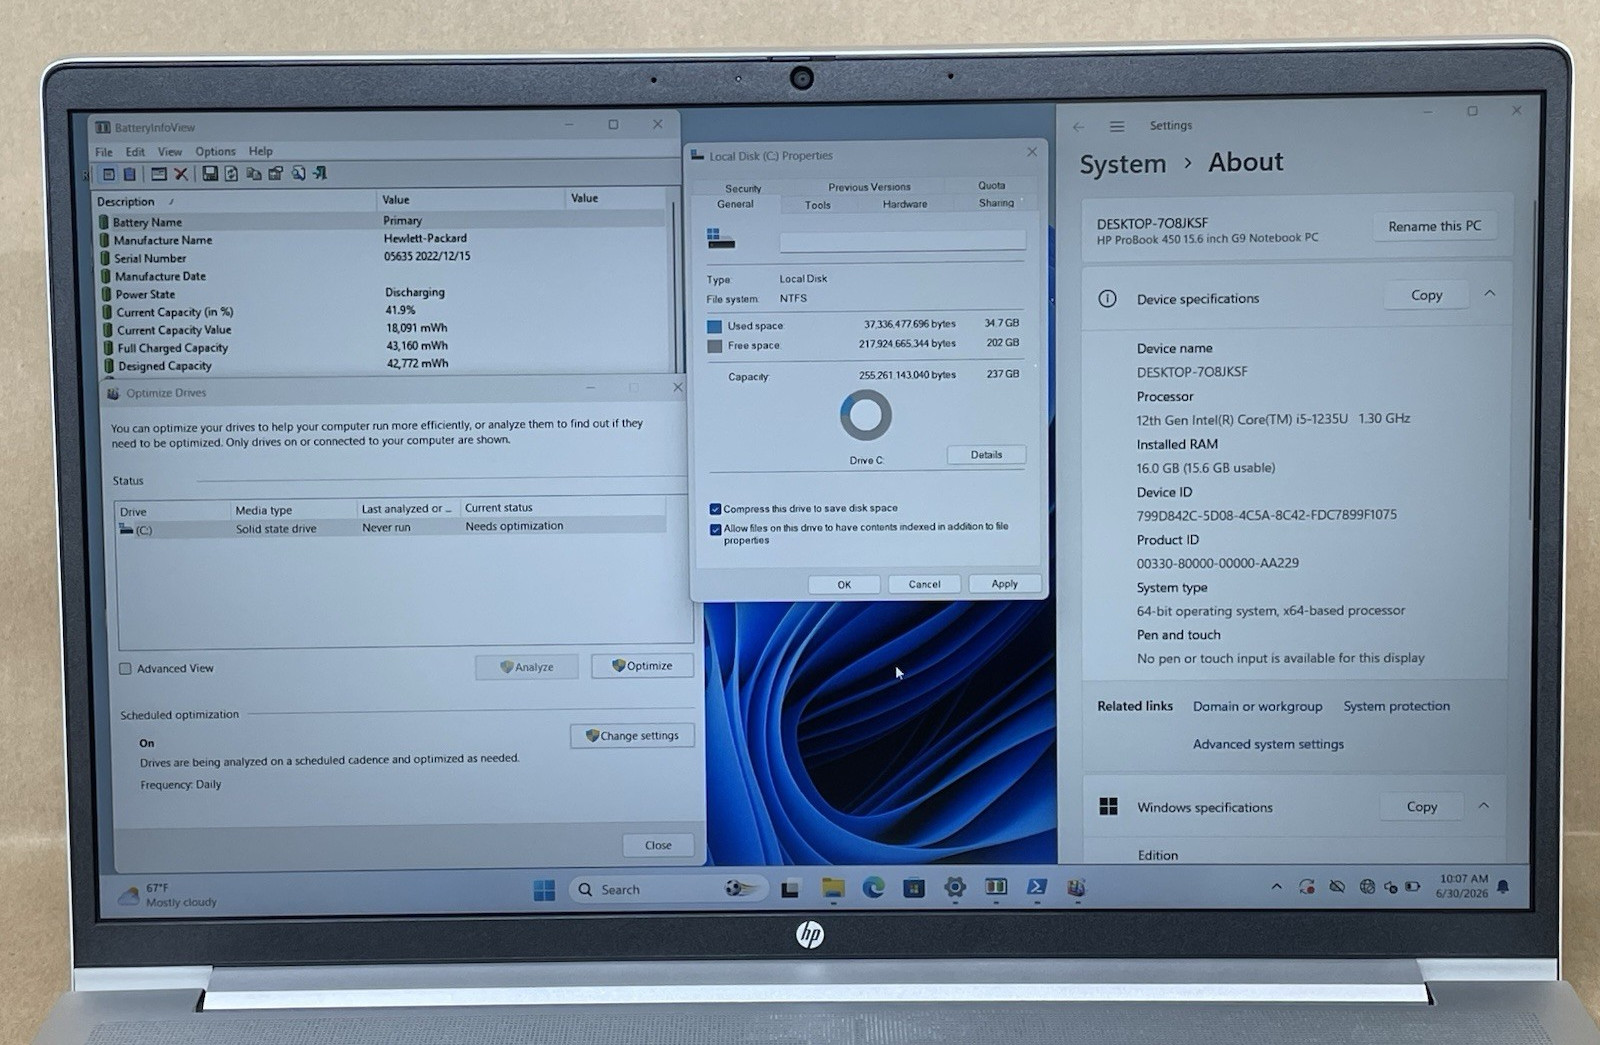This screenshot has width=1600, height=1045.
Task: Click the Optimize Drives defrag icon on taskbar
Action: coord(1077,888)
